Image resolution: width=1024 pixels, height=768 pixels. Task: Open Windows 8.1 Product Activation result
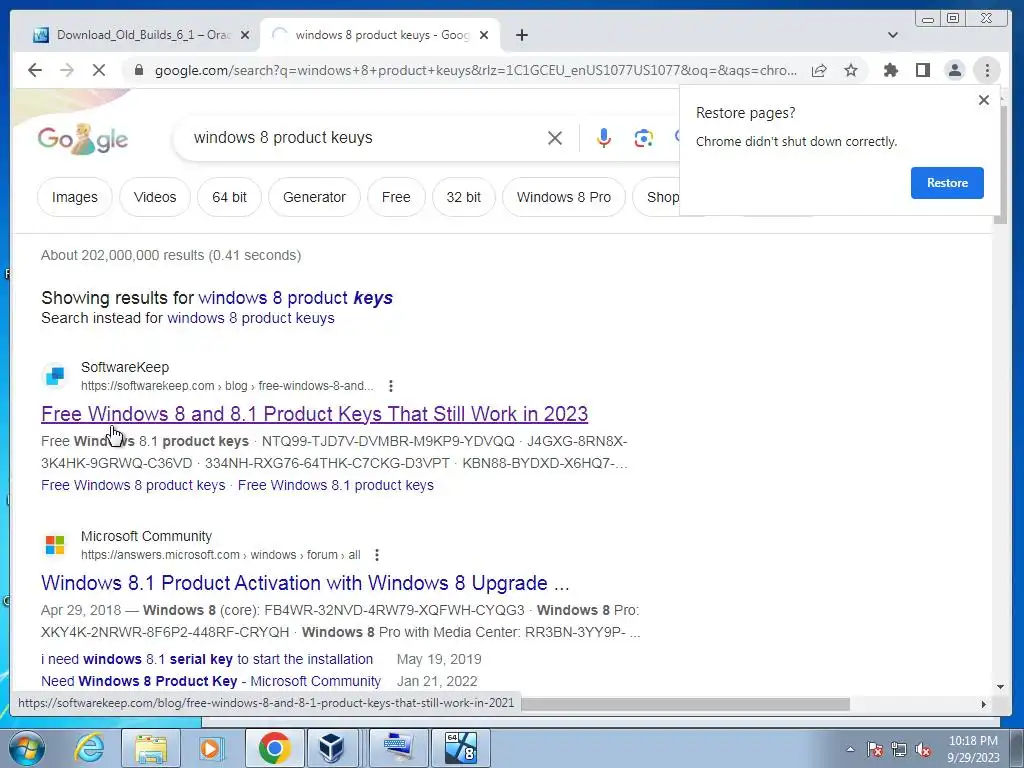305,583
